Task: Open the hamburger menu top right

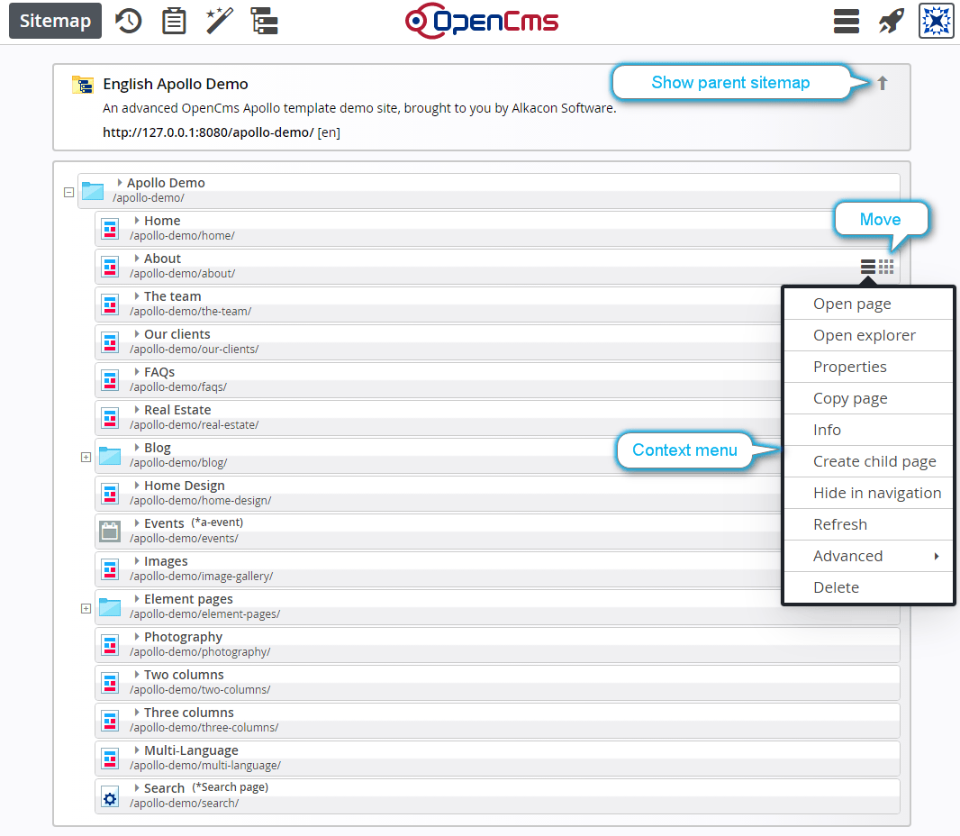Action: [846, 20]
